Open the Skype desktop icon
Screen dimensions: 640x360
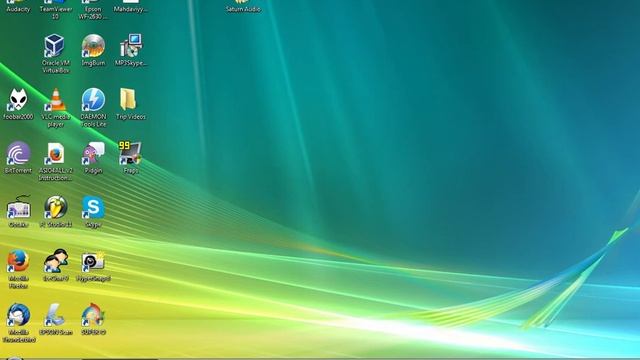coord(93,207)
